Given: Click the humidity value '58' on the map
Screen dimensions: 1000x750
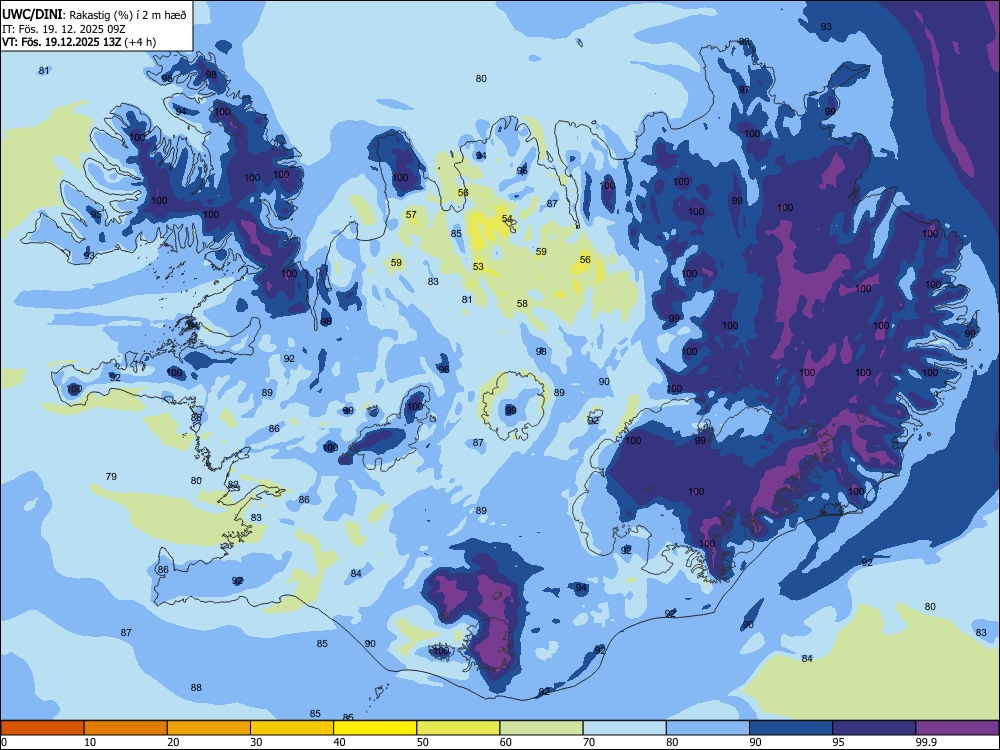Looking at the screenshot, I should pyautogui.click(x=522, y=304).
